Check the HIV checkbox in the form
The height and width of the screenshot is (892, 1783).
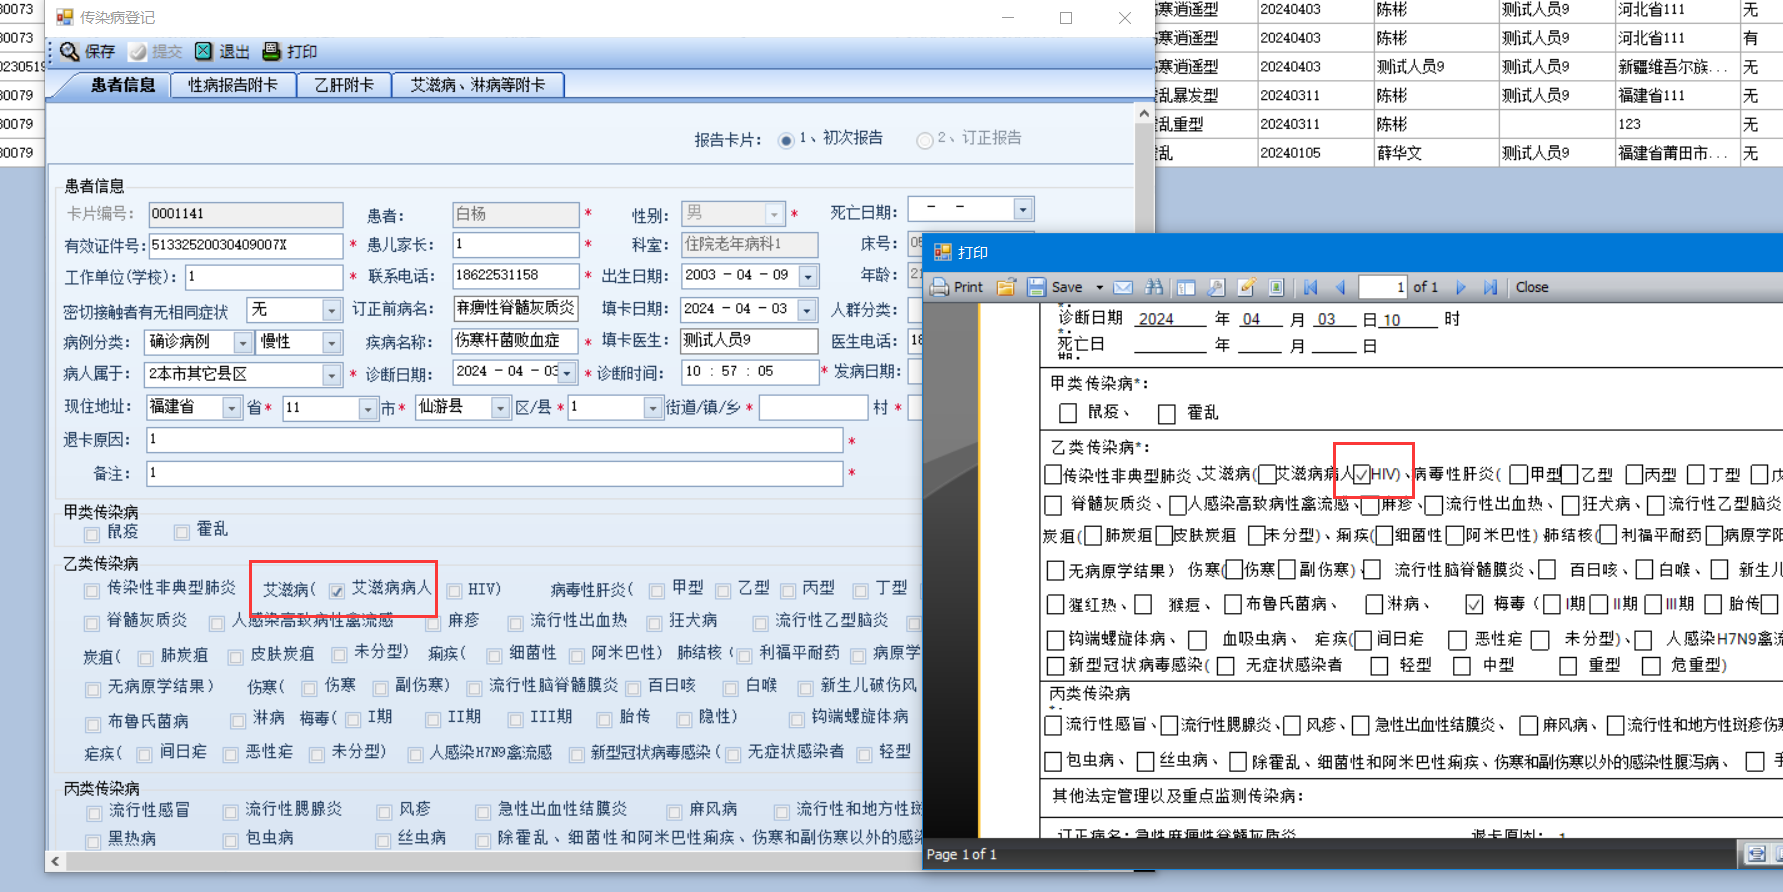(x=454, y=591)
